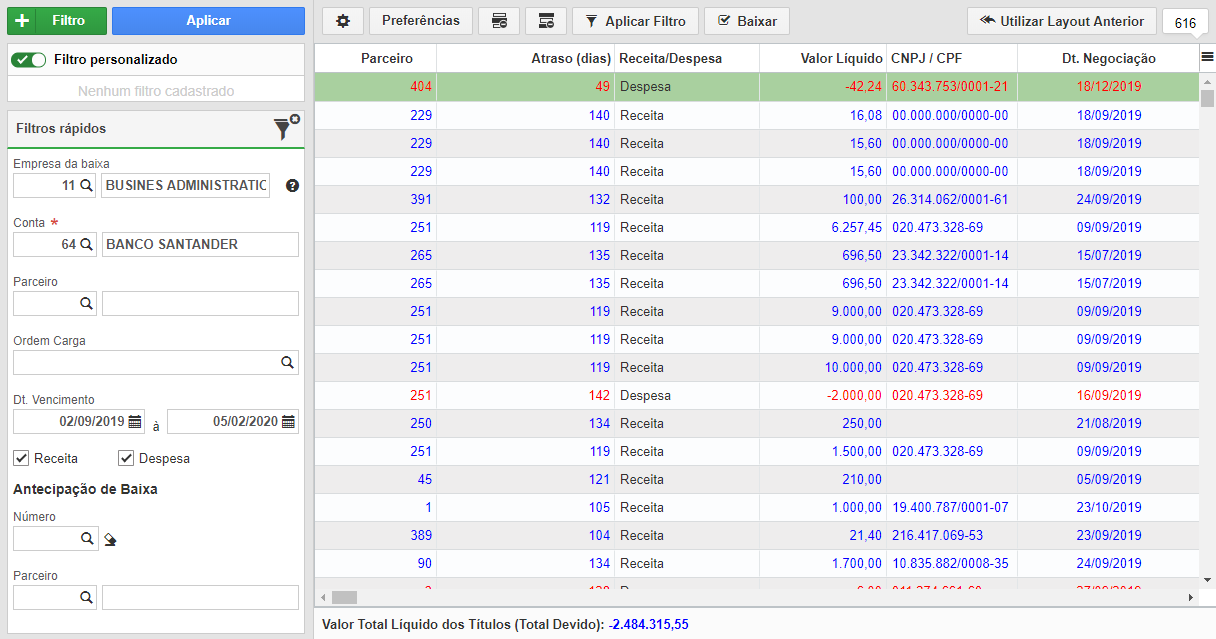This screenshot has width=1216, height=639.
Task: Click horizontal scrollbar right arrow of grid
Action: [1190, 597]
